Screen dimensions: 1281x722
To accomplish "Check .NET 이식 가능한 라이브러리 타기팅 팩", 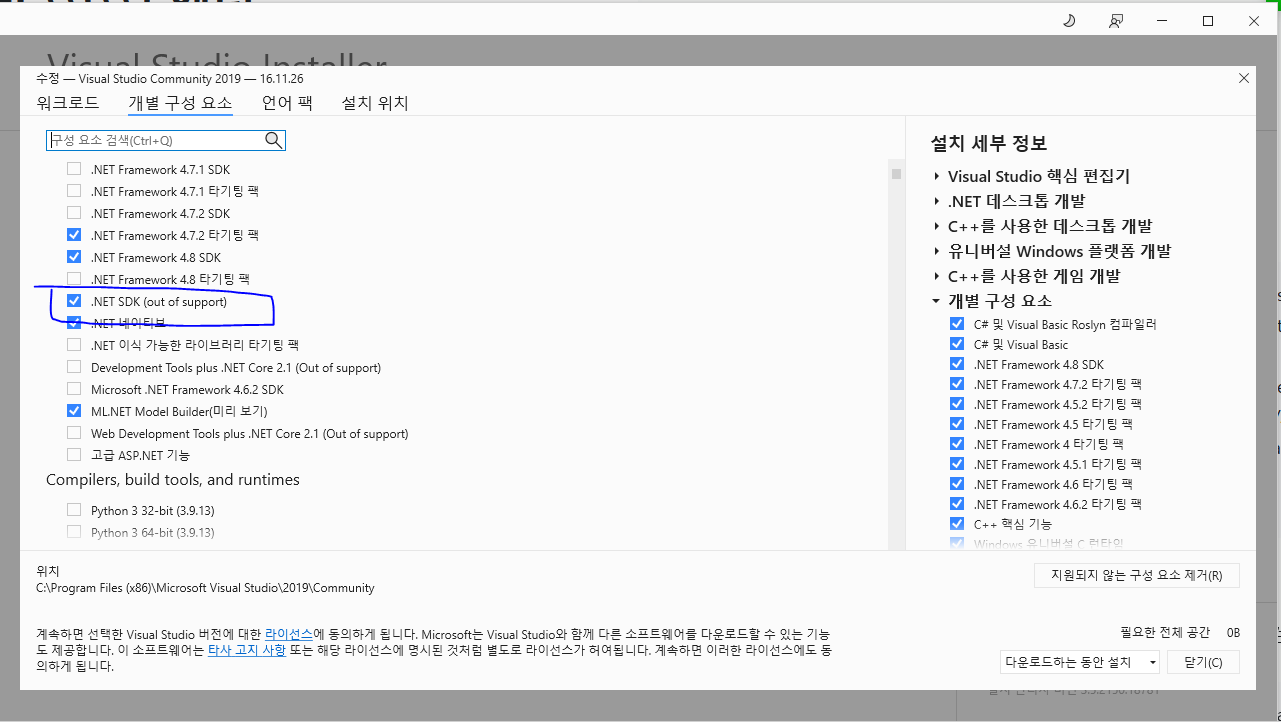I will click(74, 345).
